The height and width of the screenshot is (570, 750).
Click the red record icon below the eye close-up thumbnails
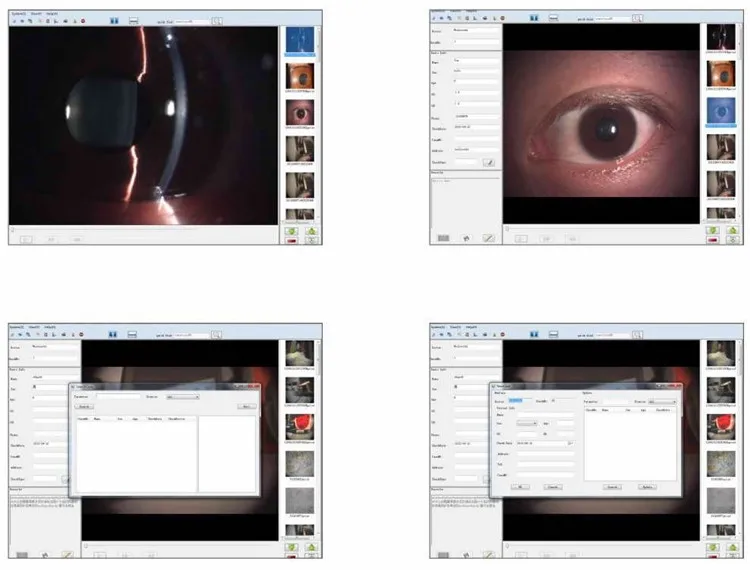pos(713,240)
